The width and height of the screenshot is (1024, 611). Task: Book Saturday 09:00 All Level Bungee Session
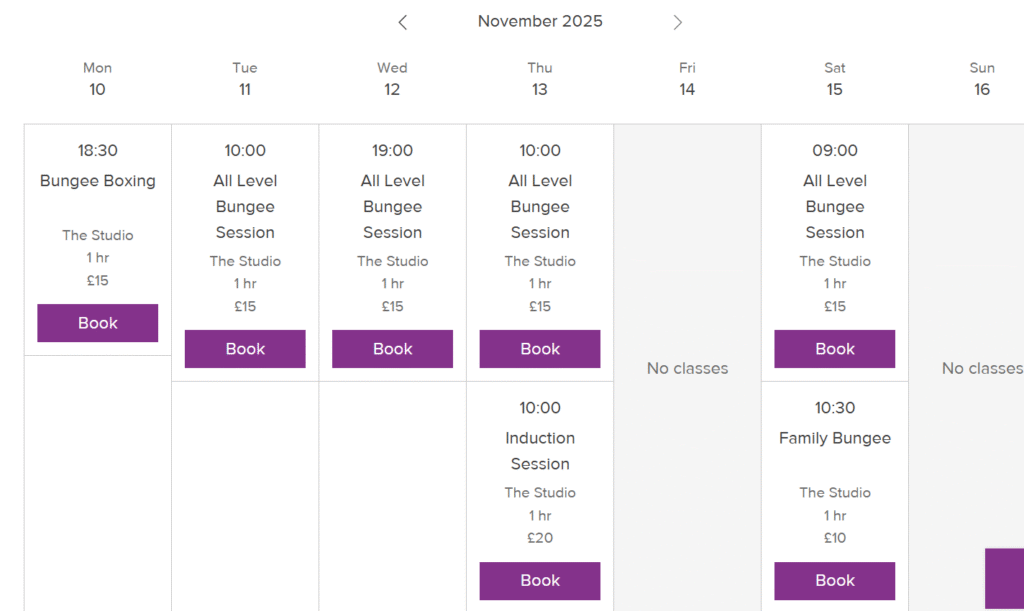click(x=834, y=349)
